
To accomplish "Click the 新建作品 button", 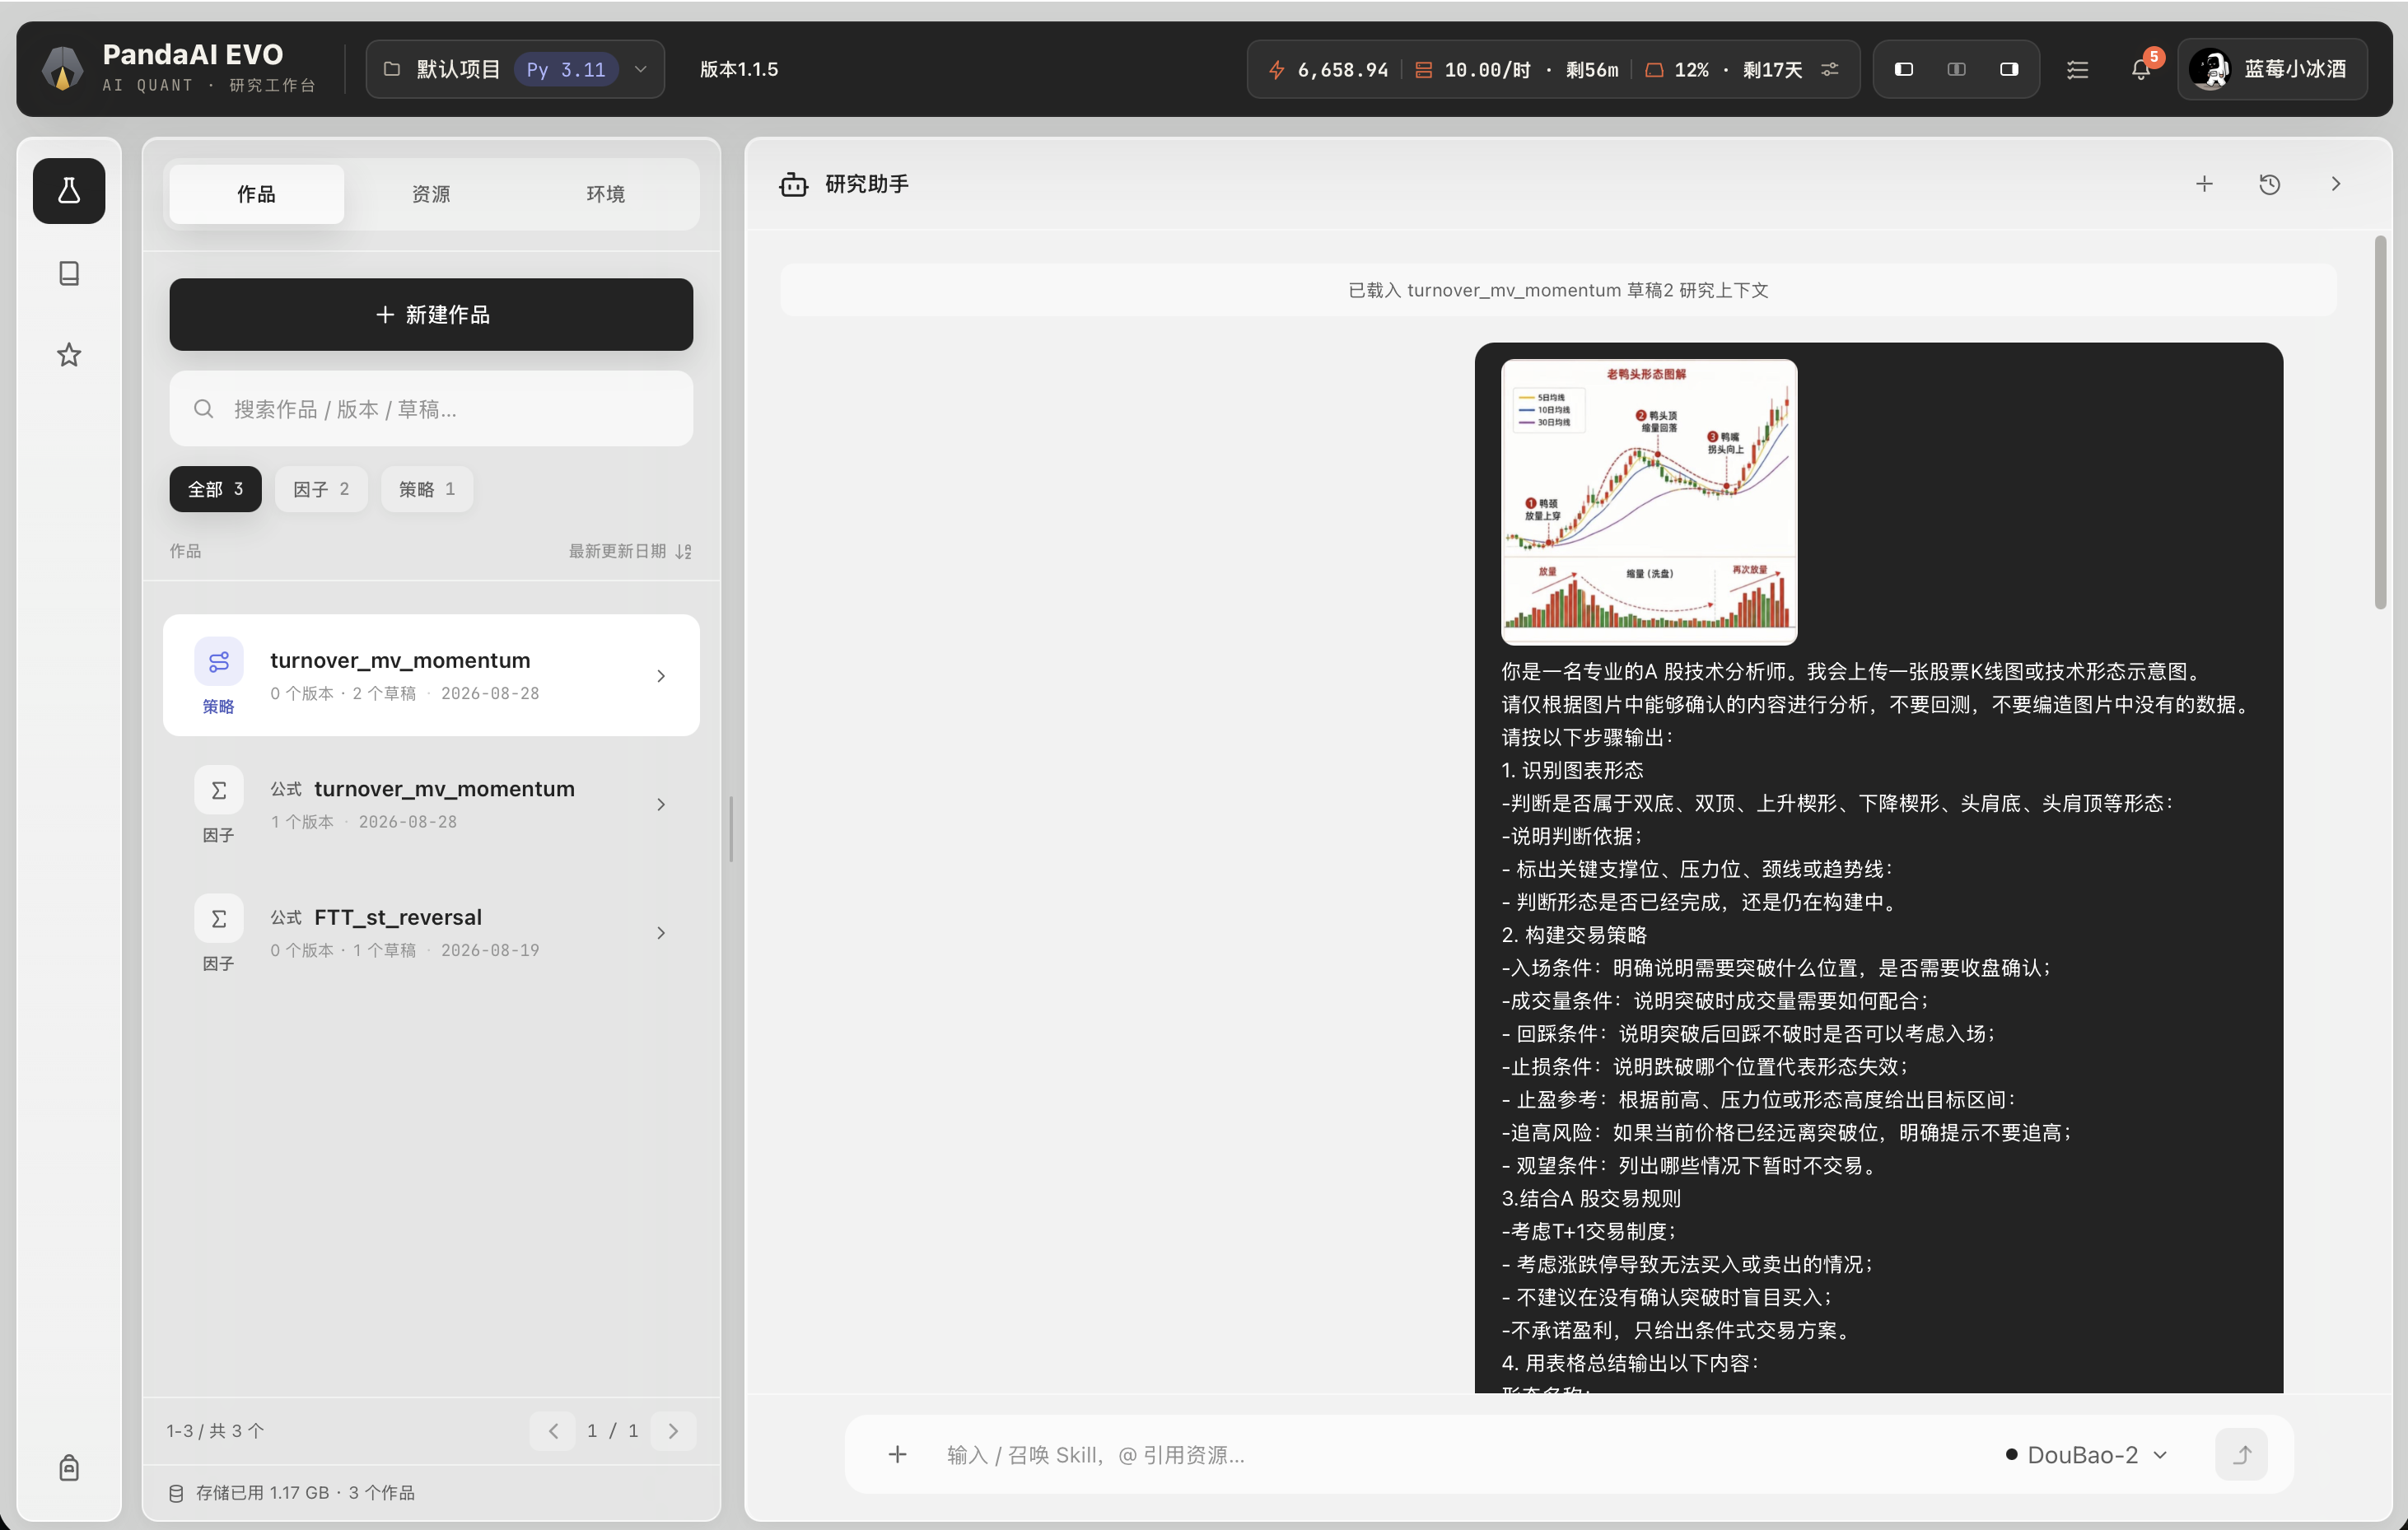I will 431,315.
